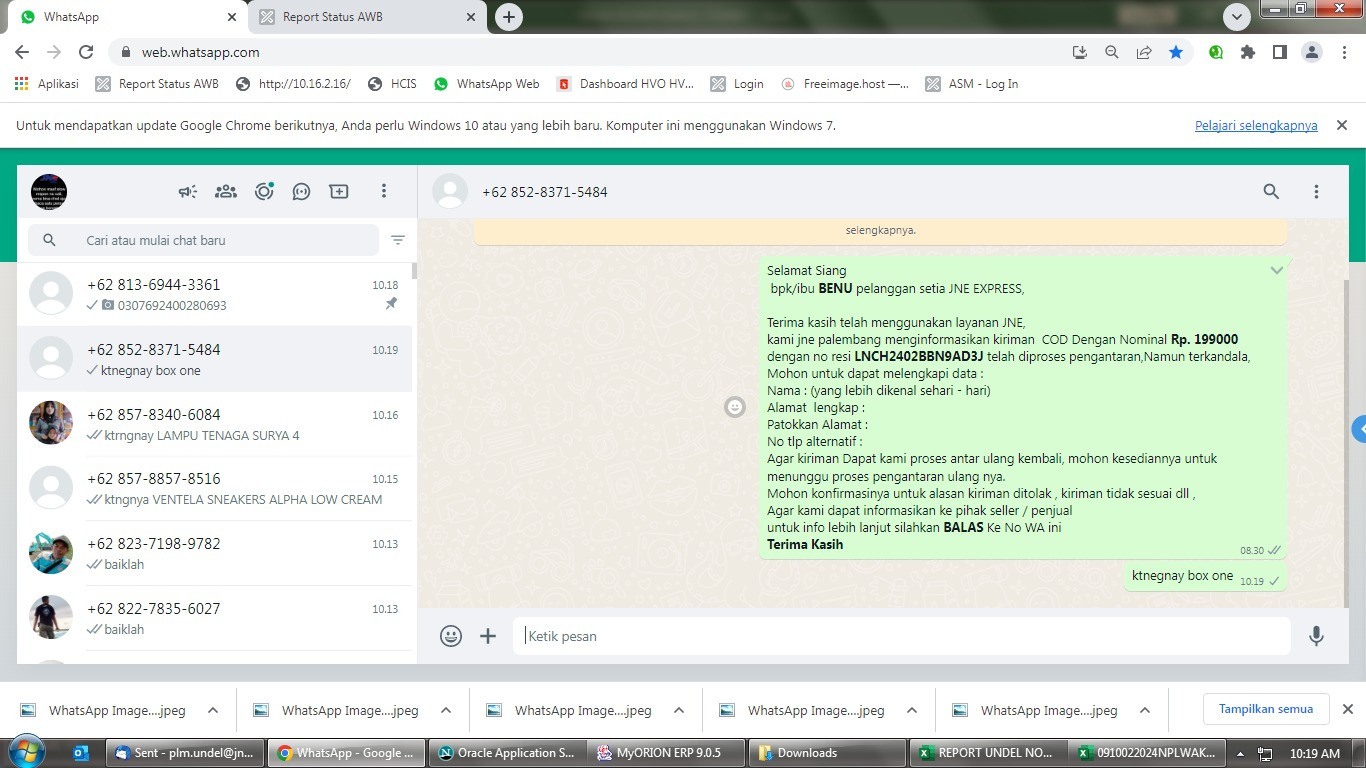Open the Communities icon in WhatsApp sidebar
Image resolution: width=1366 pixels, height=768 pixels.
pyautogui.click(x=226, y=191)
